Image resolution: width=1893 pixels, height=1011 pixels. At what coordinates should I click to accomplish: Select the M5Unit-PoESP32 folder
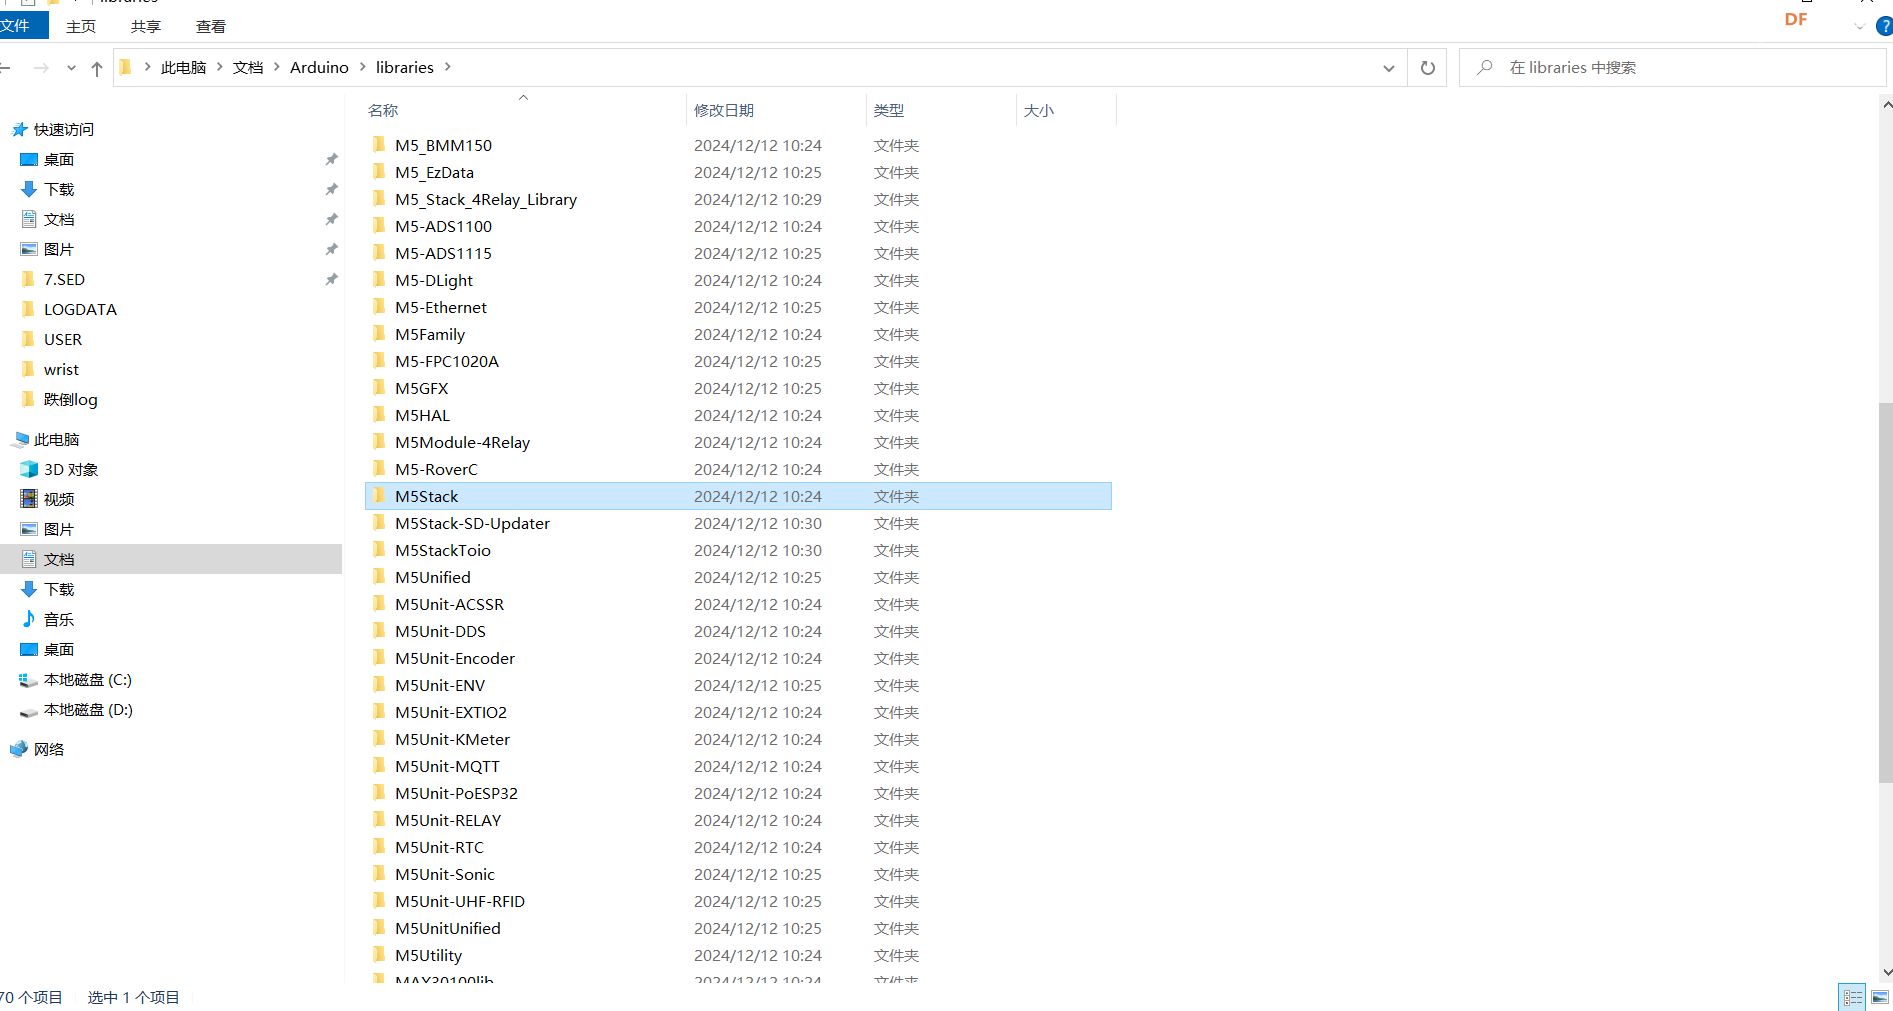point(738,793)
